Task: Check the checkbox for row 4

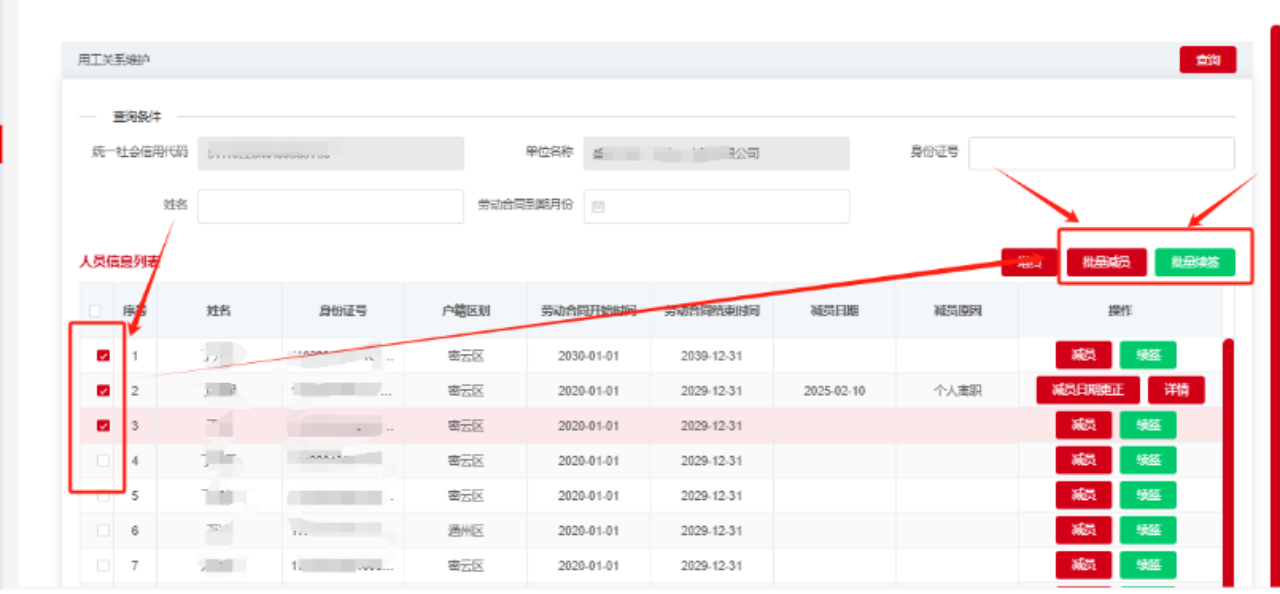Action: pos(103,461)
